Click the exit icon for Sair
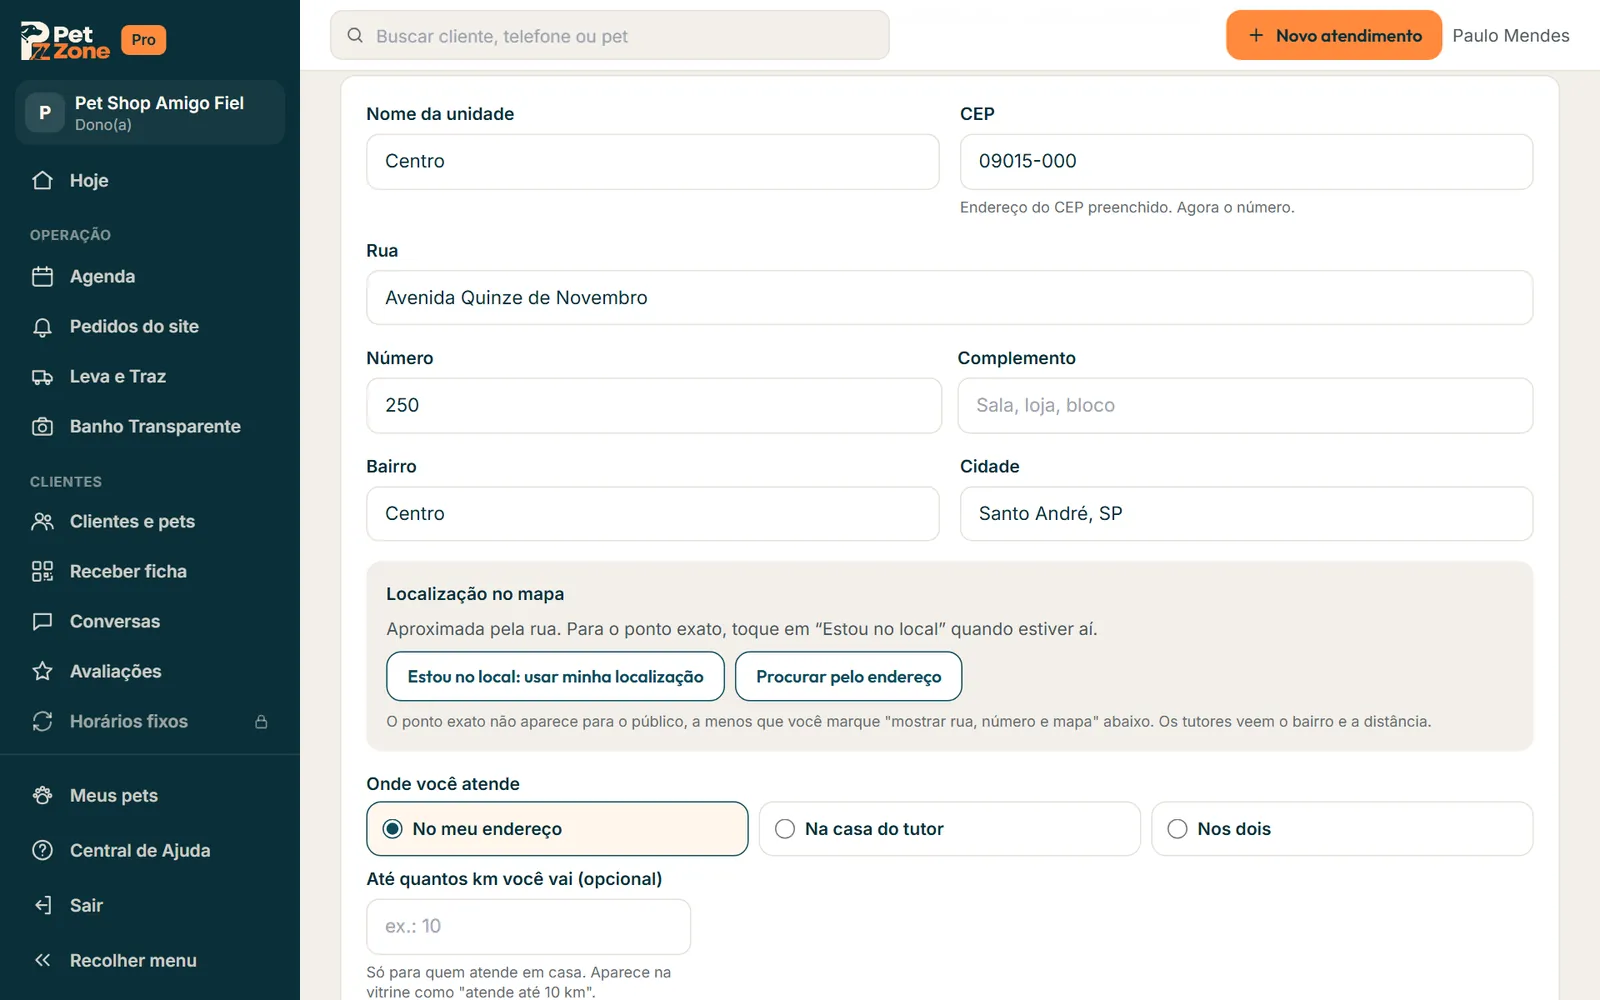 42,906
